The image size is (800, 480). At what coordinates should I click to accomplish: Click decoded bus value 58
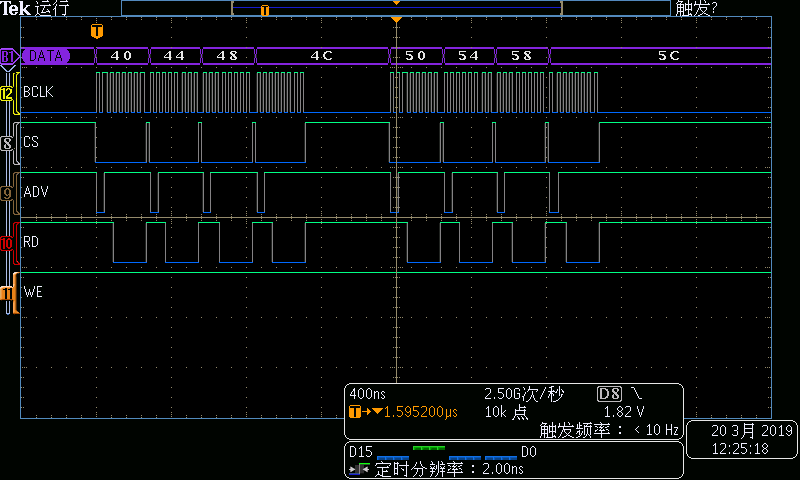coord(521,56)
